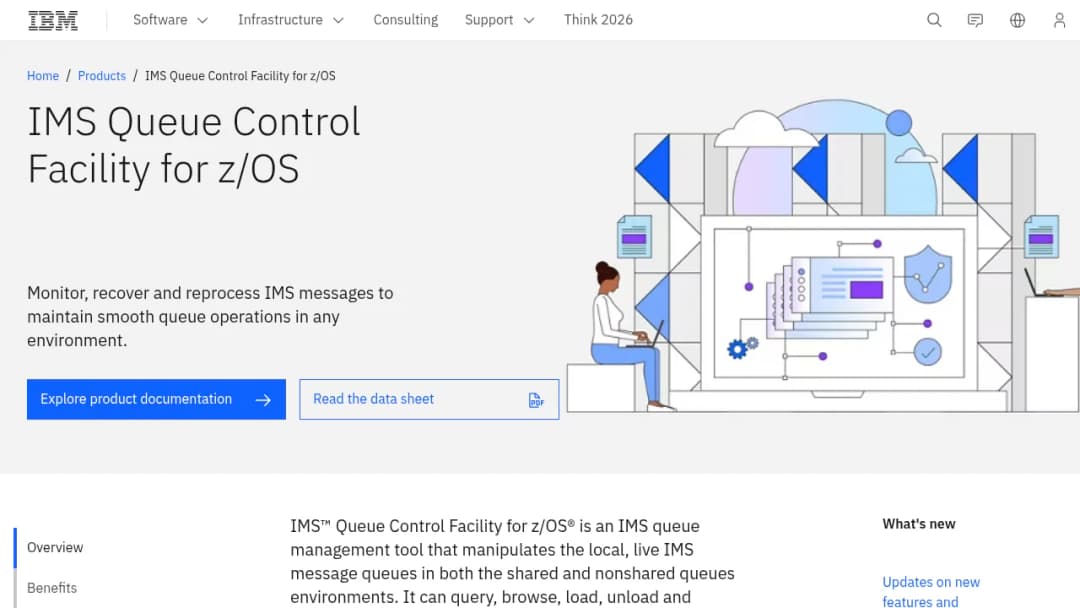Open the user profile icon
Image resolution: width=1080 pixels, height=608 pixels.
1059,20
